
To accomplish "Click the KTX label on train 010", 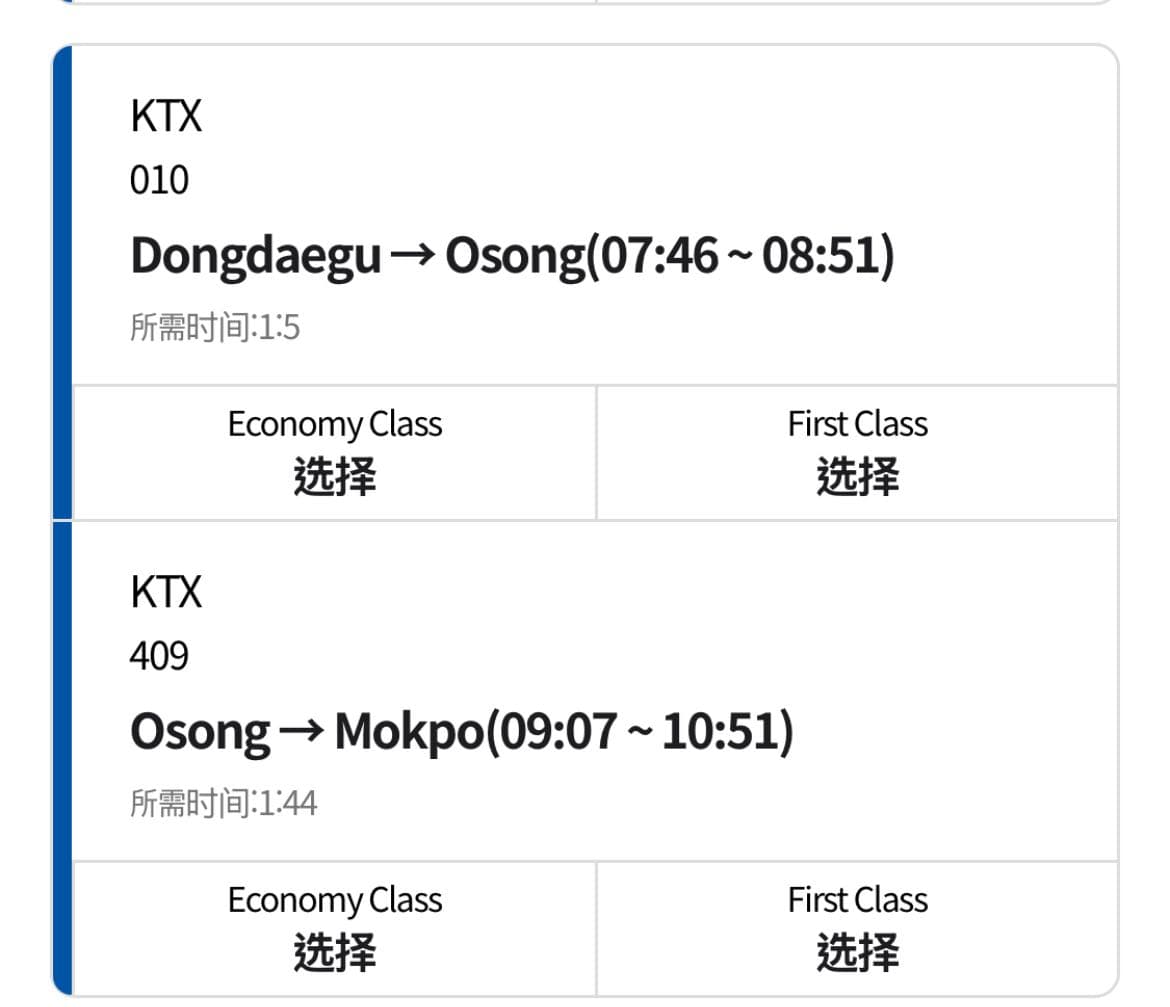I will pos(166,116).
